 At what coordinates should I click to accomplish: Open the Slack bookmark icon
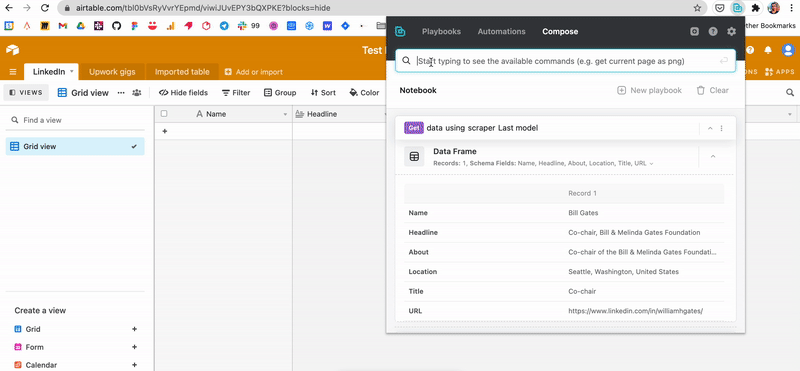click(242, 26)
